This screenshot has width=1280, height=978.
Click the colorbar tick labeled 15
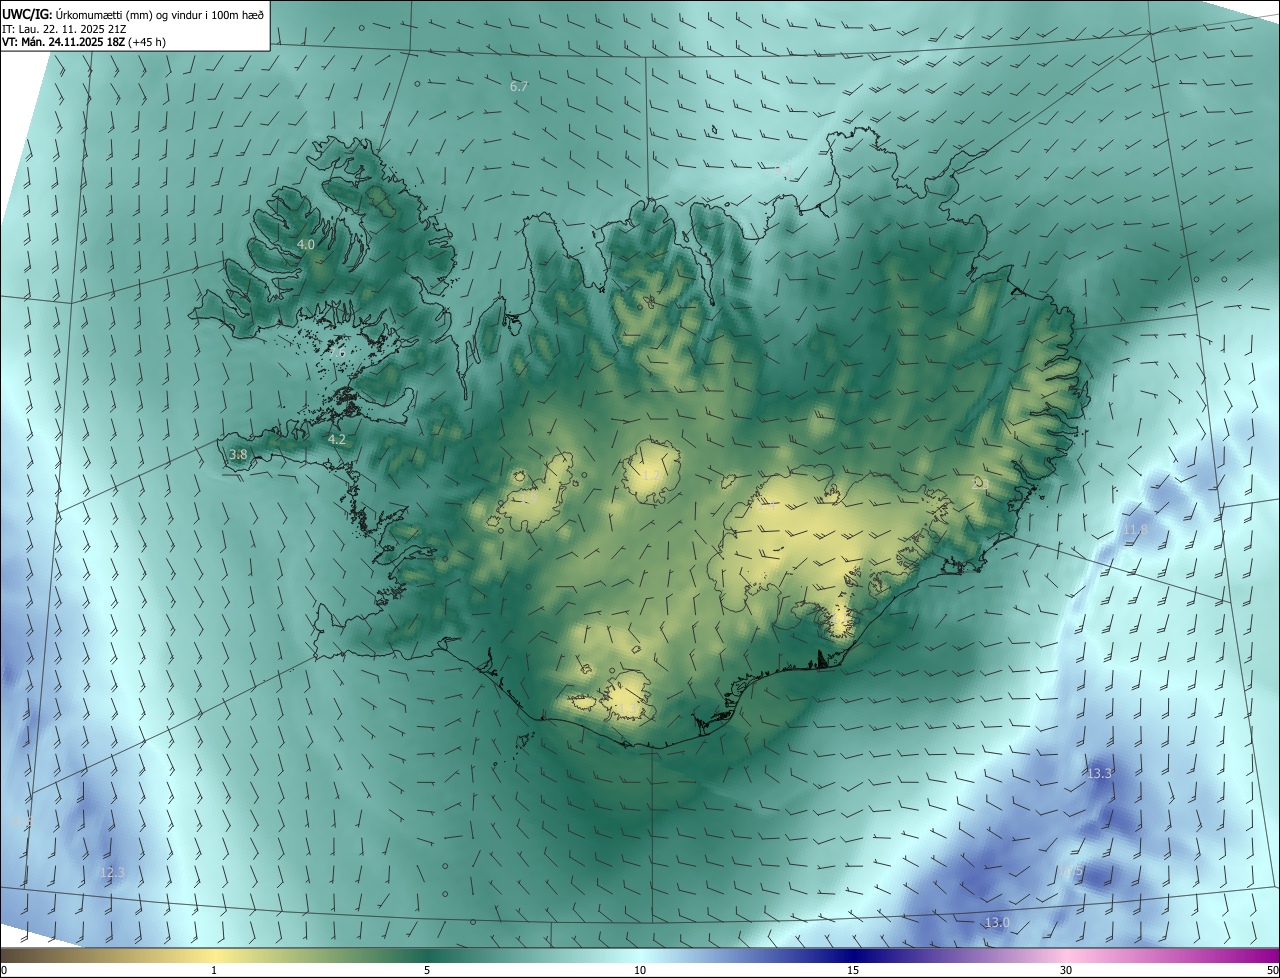click(x=853, y=970)
